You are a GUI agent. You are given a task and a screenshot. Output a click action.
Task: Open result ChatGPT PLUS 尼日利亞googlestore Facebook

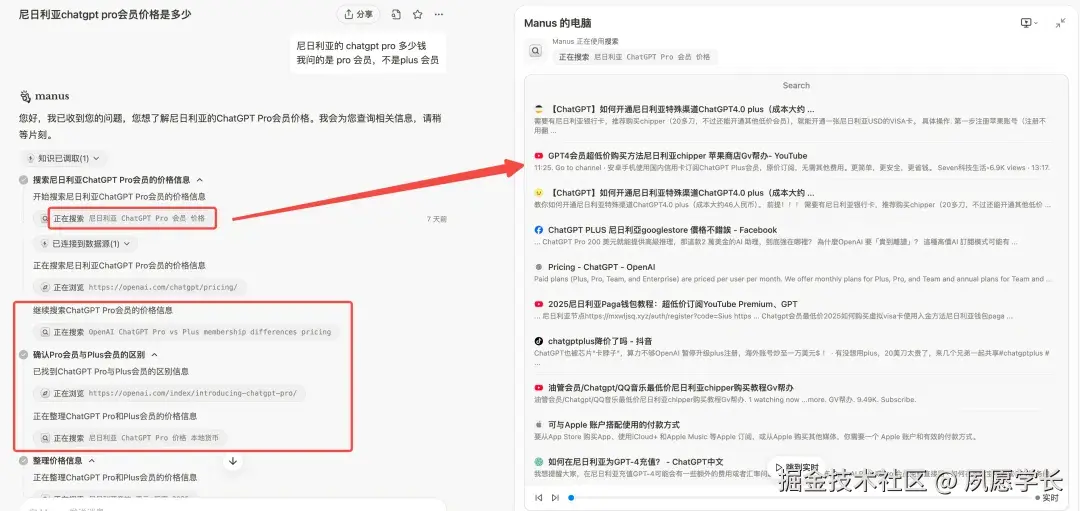[663, 230]
